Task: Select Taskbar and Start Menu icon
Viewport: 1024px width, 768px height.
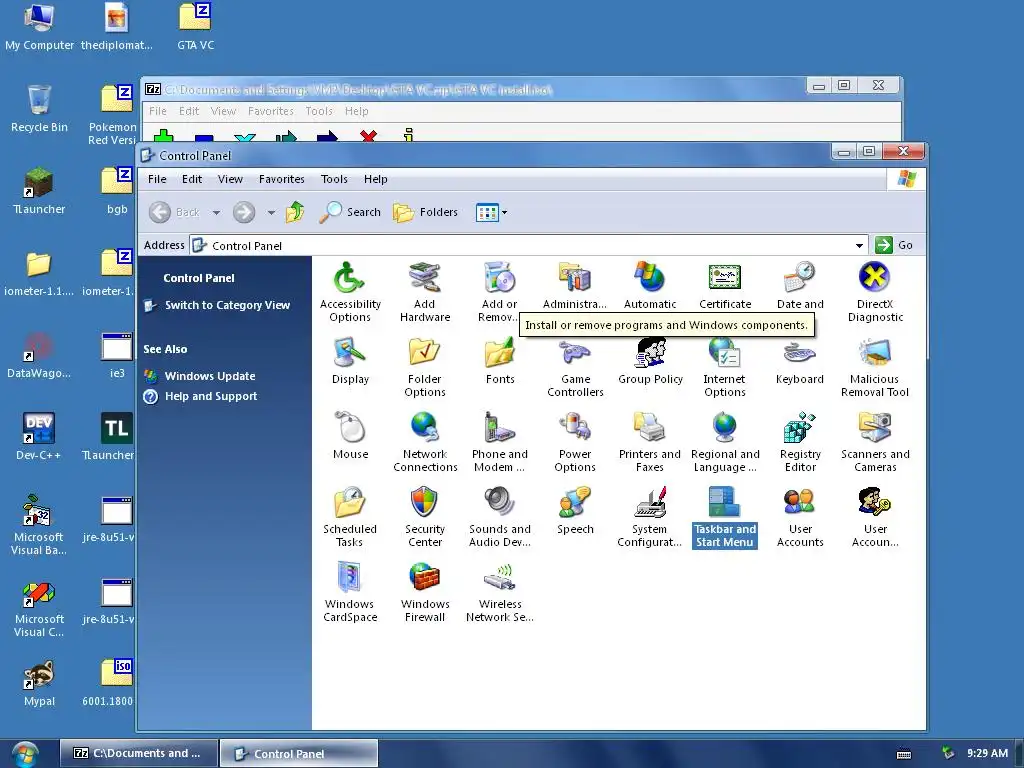Action: click(725, 517)
